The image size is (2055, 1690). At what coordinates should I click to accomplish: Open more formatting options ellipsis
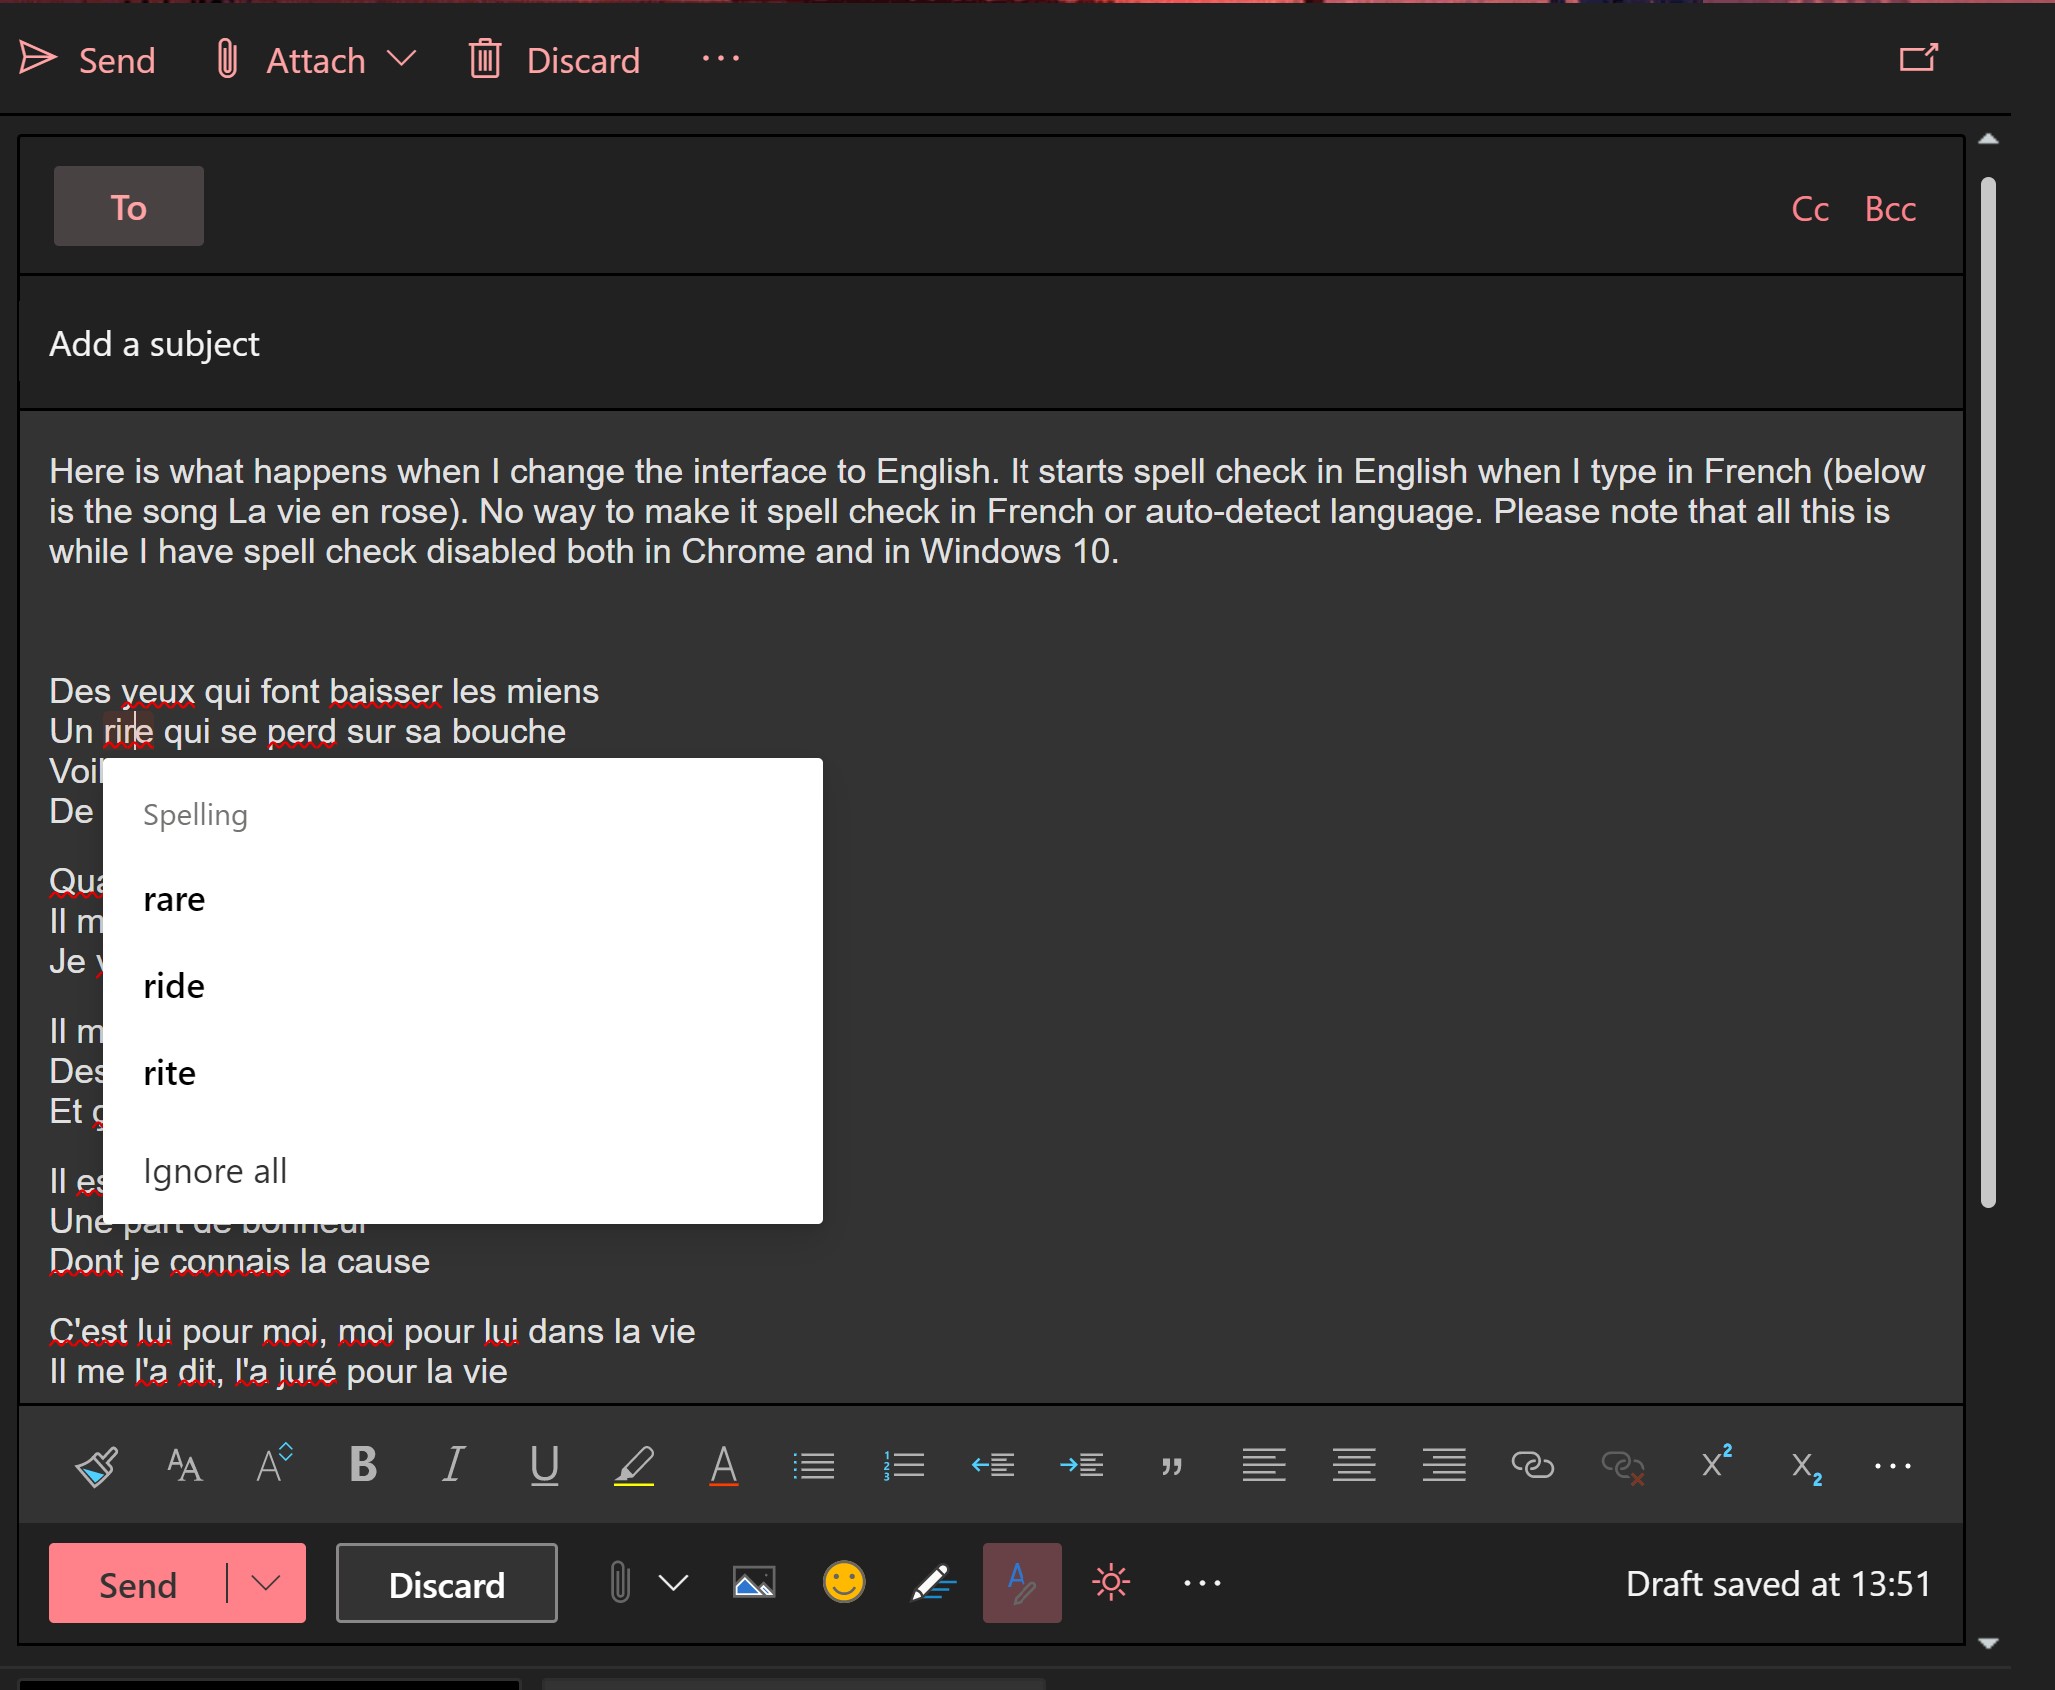pos(1893,1466)
